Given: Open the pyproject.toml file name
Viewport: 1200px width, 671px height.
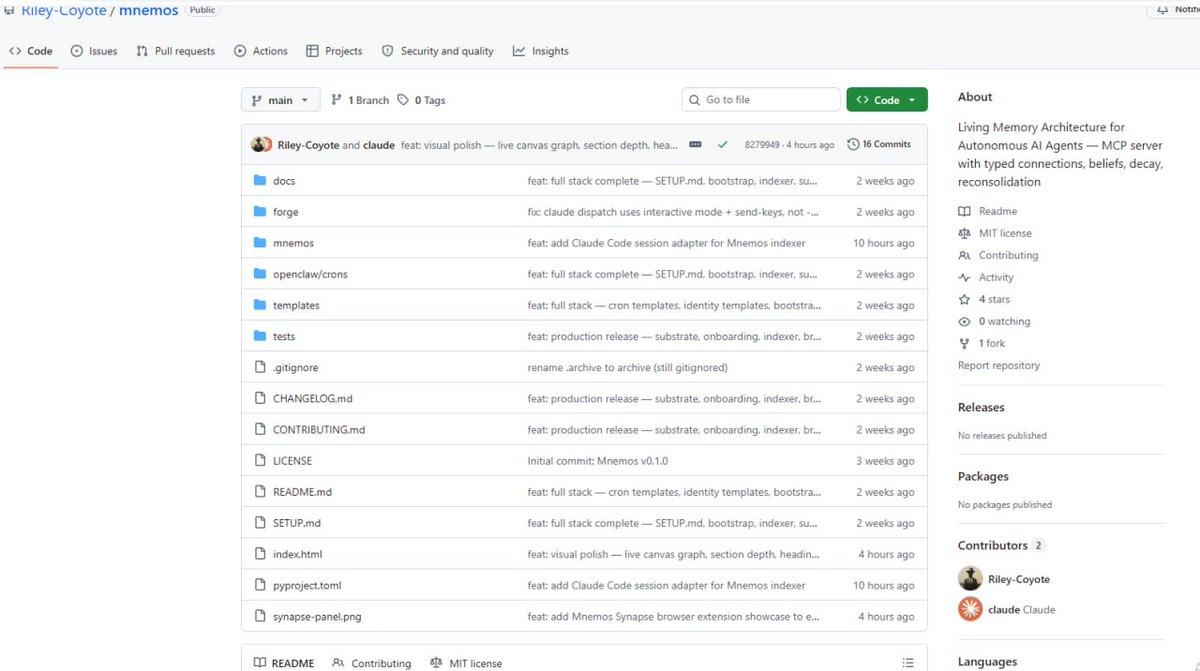Looking at the screenshot, I should tap(307, 585).
